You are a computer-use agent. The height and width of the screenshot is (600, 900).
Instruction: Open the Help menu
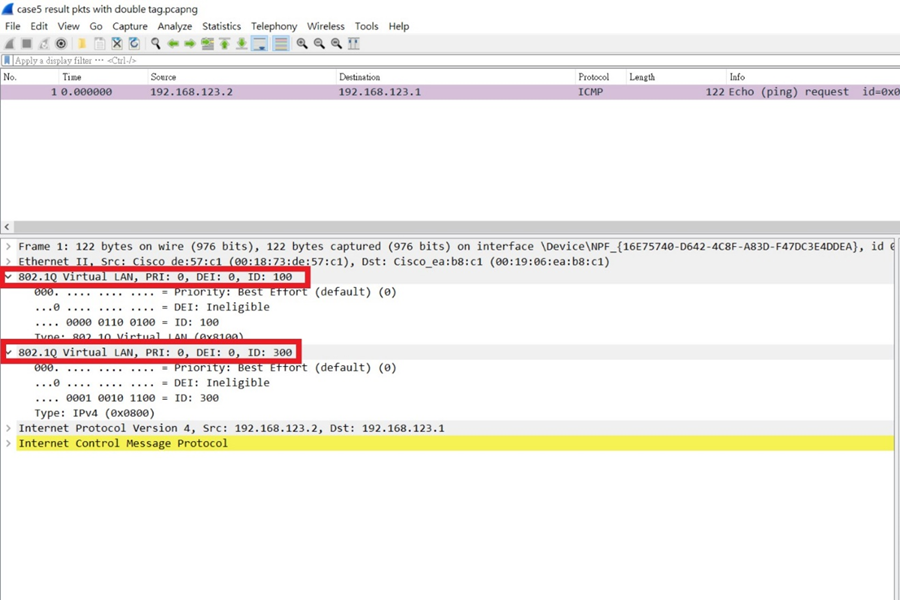[x=399, y=26]
